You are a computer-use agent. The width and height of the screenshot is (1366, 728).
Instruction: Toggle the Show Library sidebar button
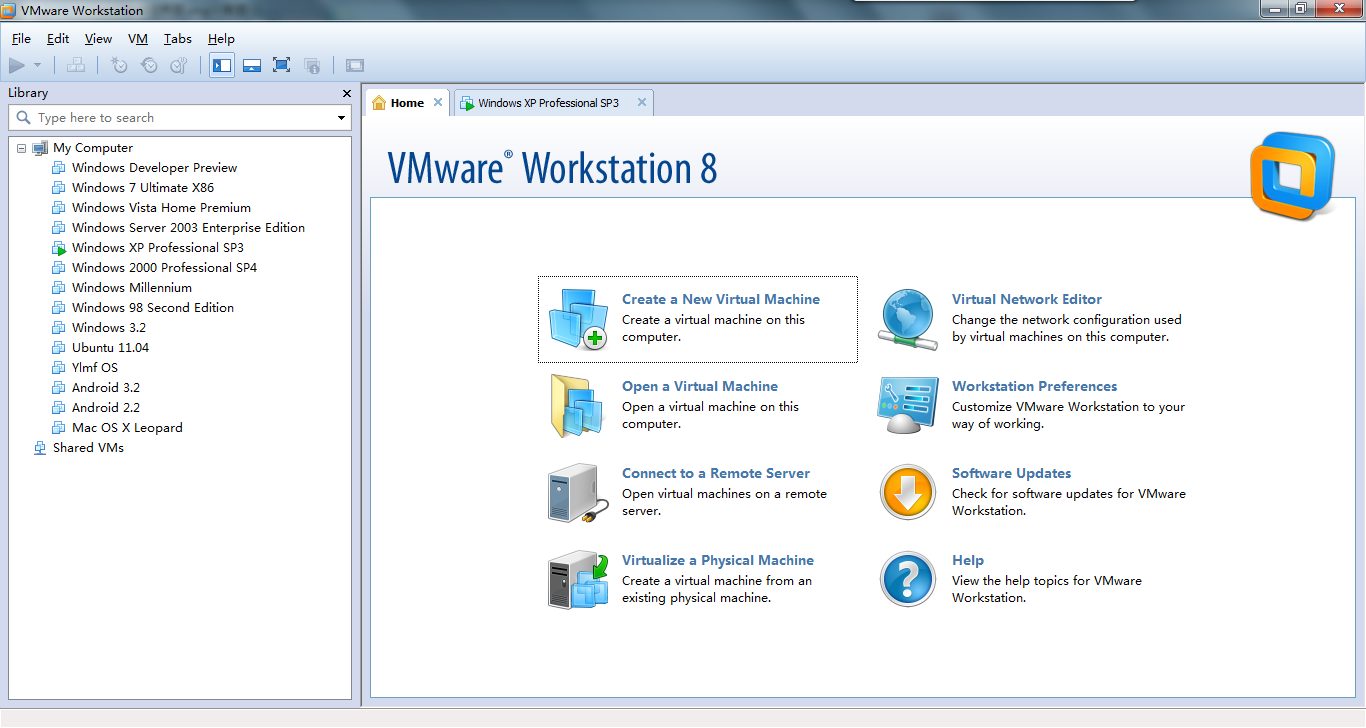(222, 65)
